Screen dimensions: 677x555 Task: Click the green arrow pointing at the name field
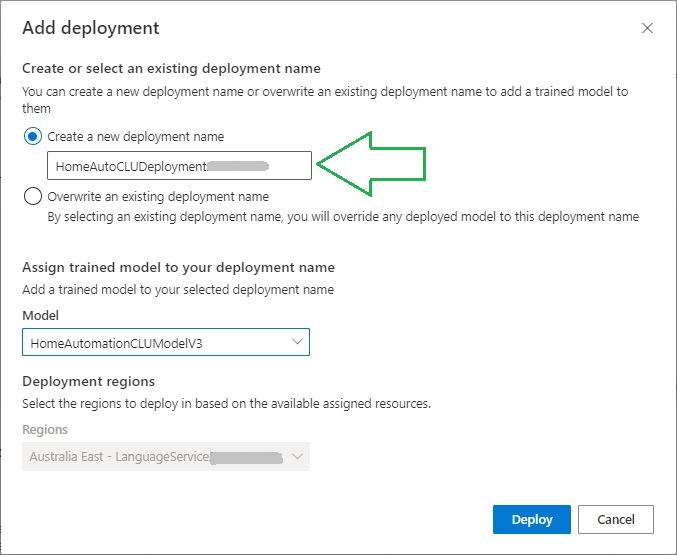point(375,163)
